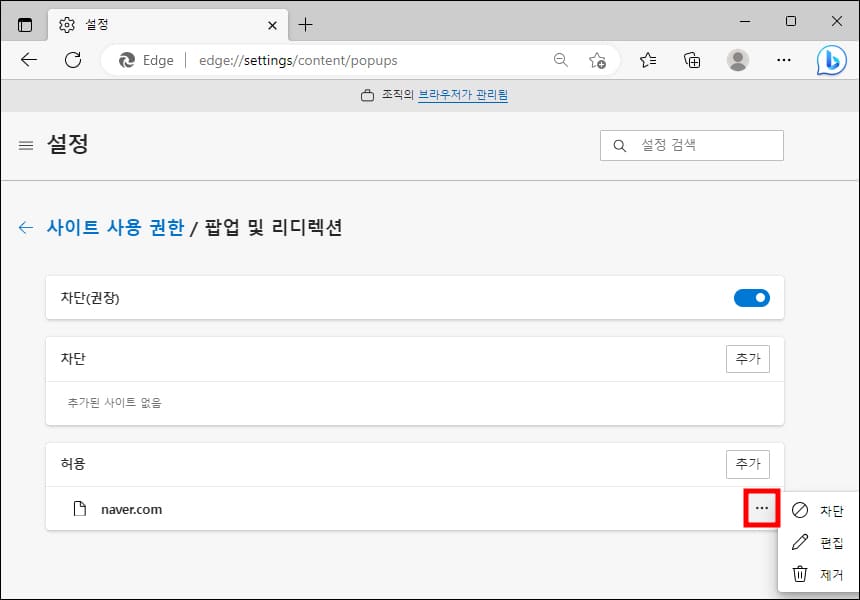The image size is (860, 600).
Task: Select 제거 from the context menu
Action: (831, 573)
